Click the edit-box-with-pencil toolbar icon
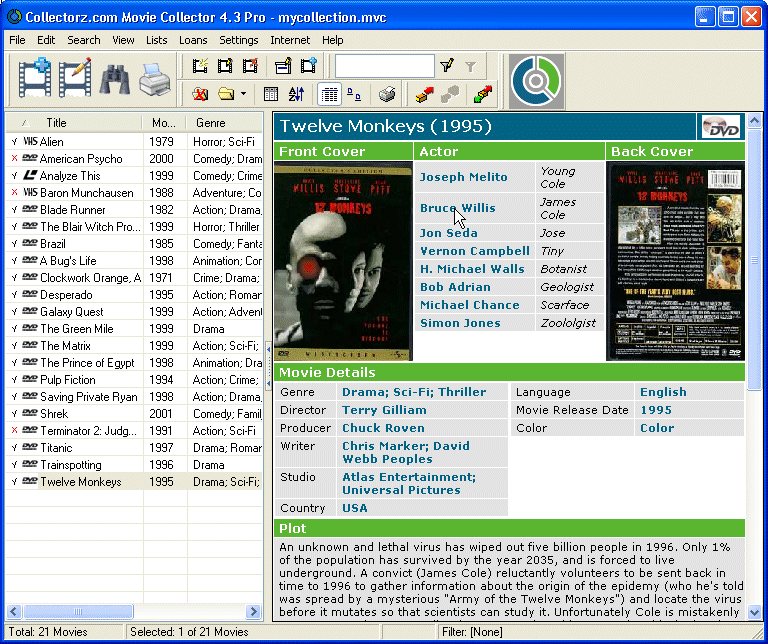This screenshot has height=644, width=768. (283, 66)
